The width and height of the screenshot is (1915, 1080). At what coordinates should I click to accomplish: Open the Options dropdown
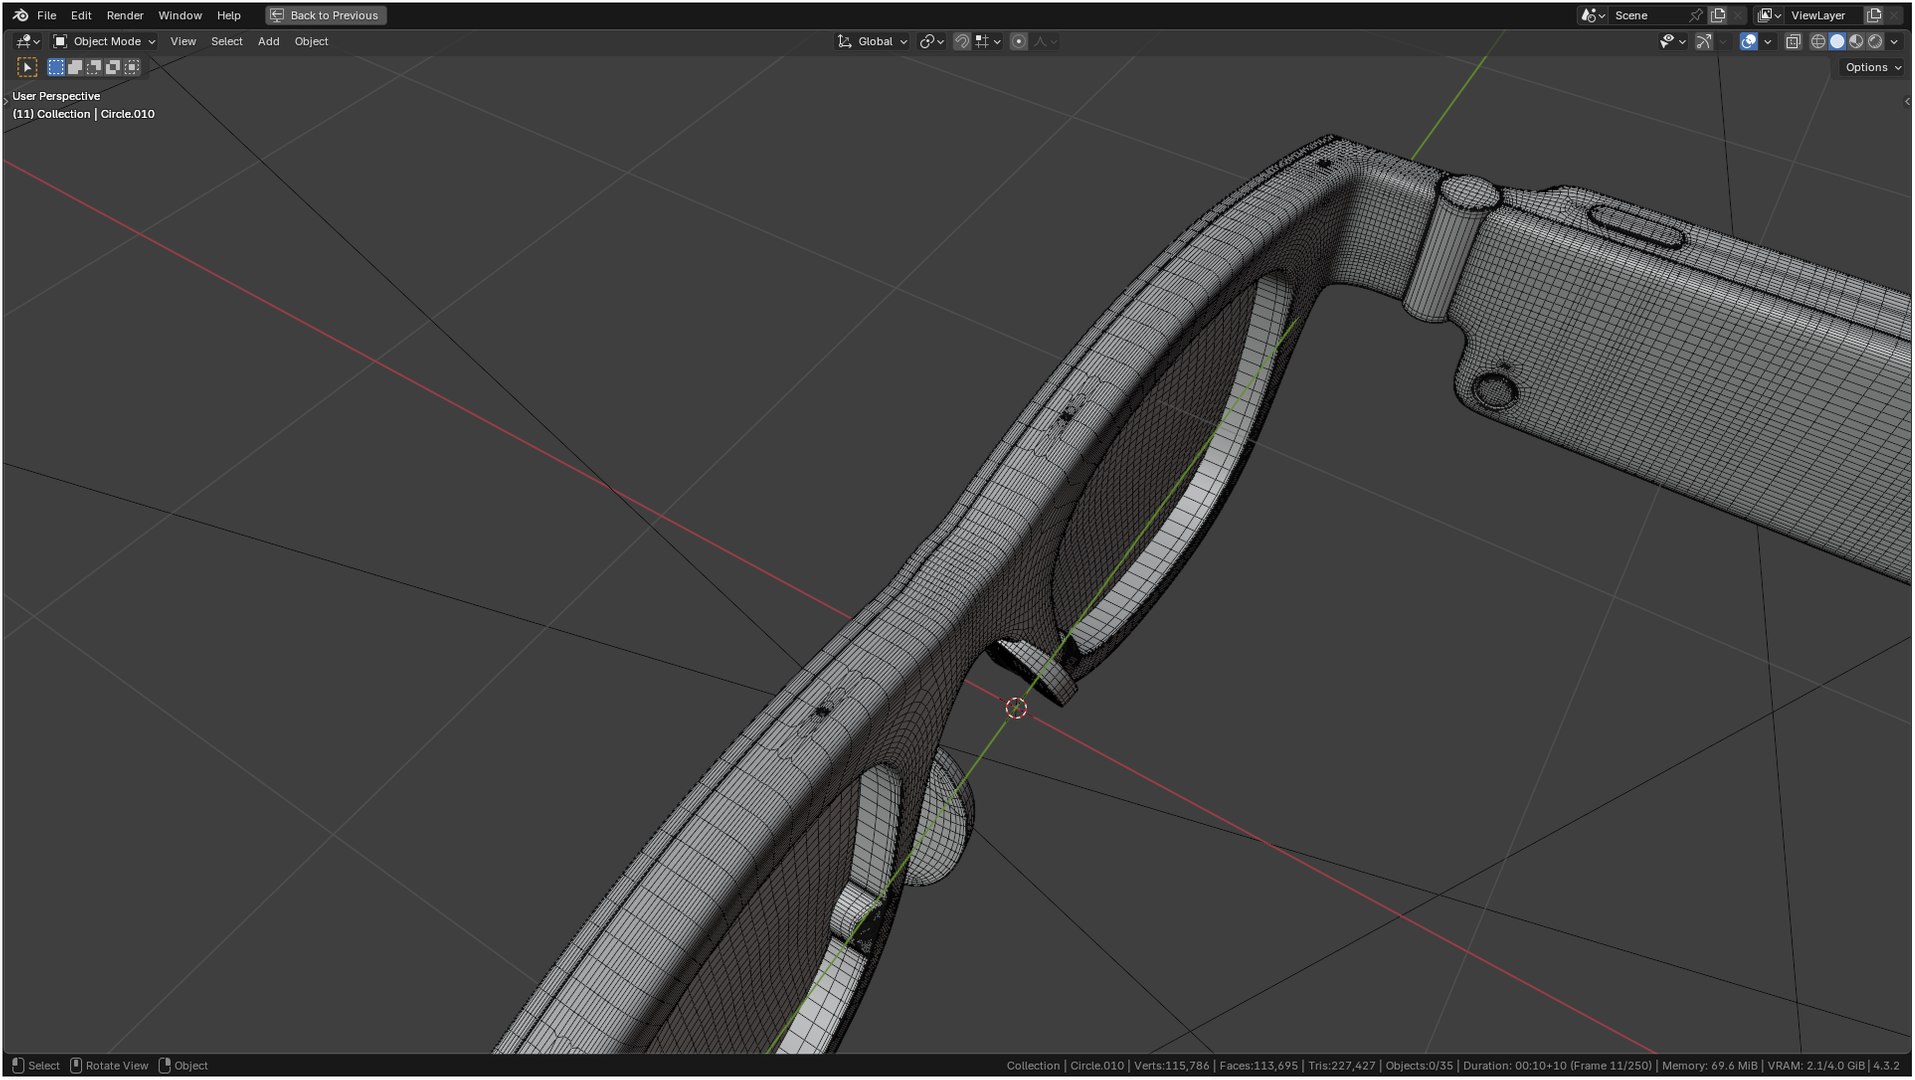(1872, 67)
